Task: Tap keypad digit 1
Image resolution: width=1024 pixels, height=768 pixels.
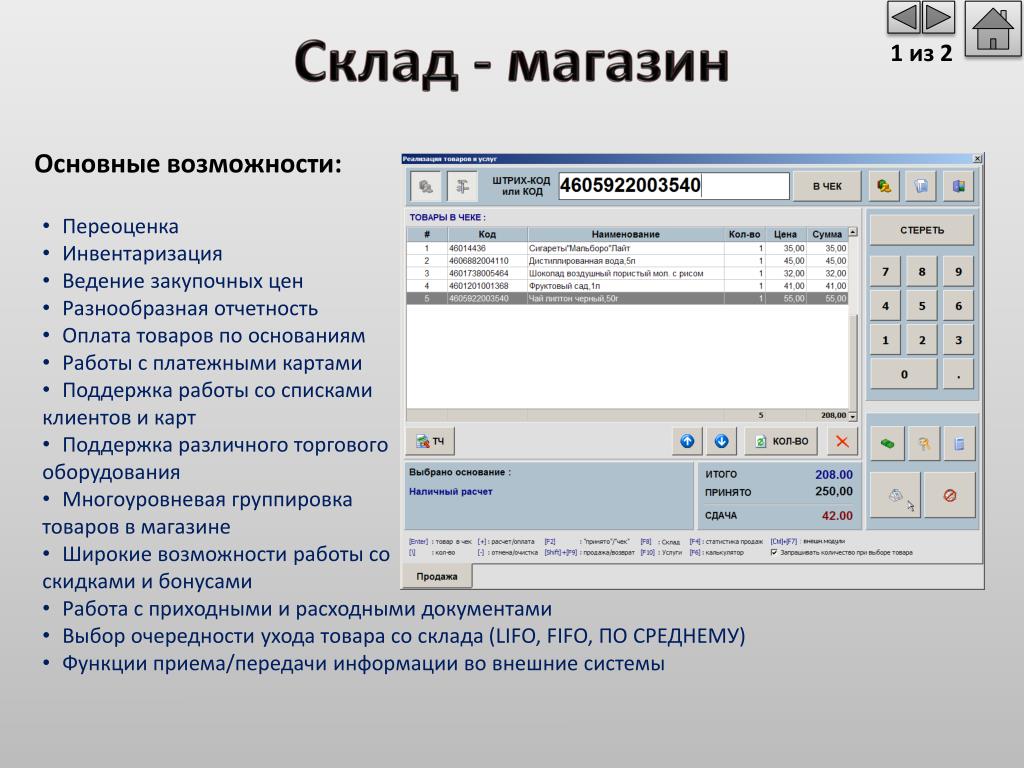Action: tap(886, 340)
